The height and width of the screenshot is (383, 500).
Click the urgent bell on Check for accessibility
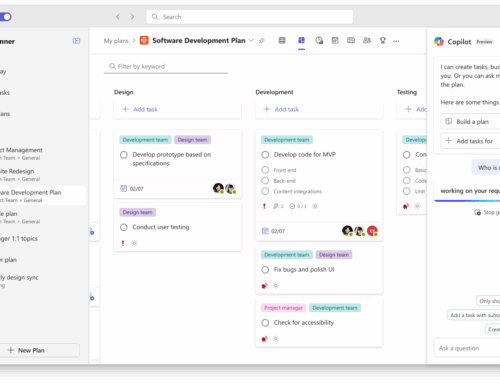[265, 339]
